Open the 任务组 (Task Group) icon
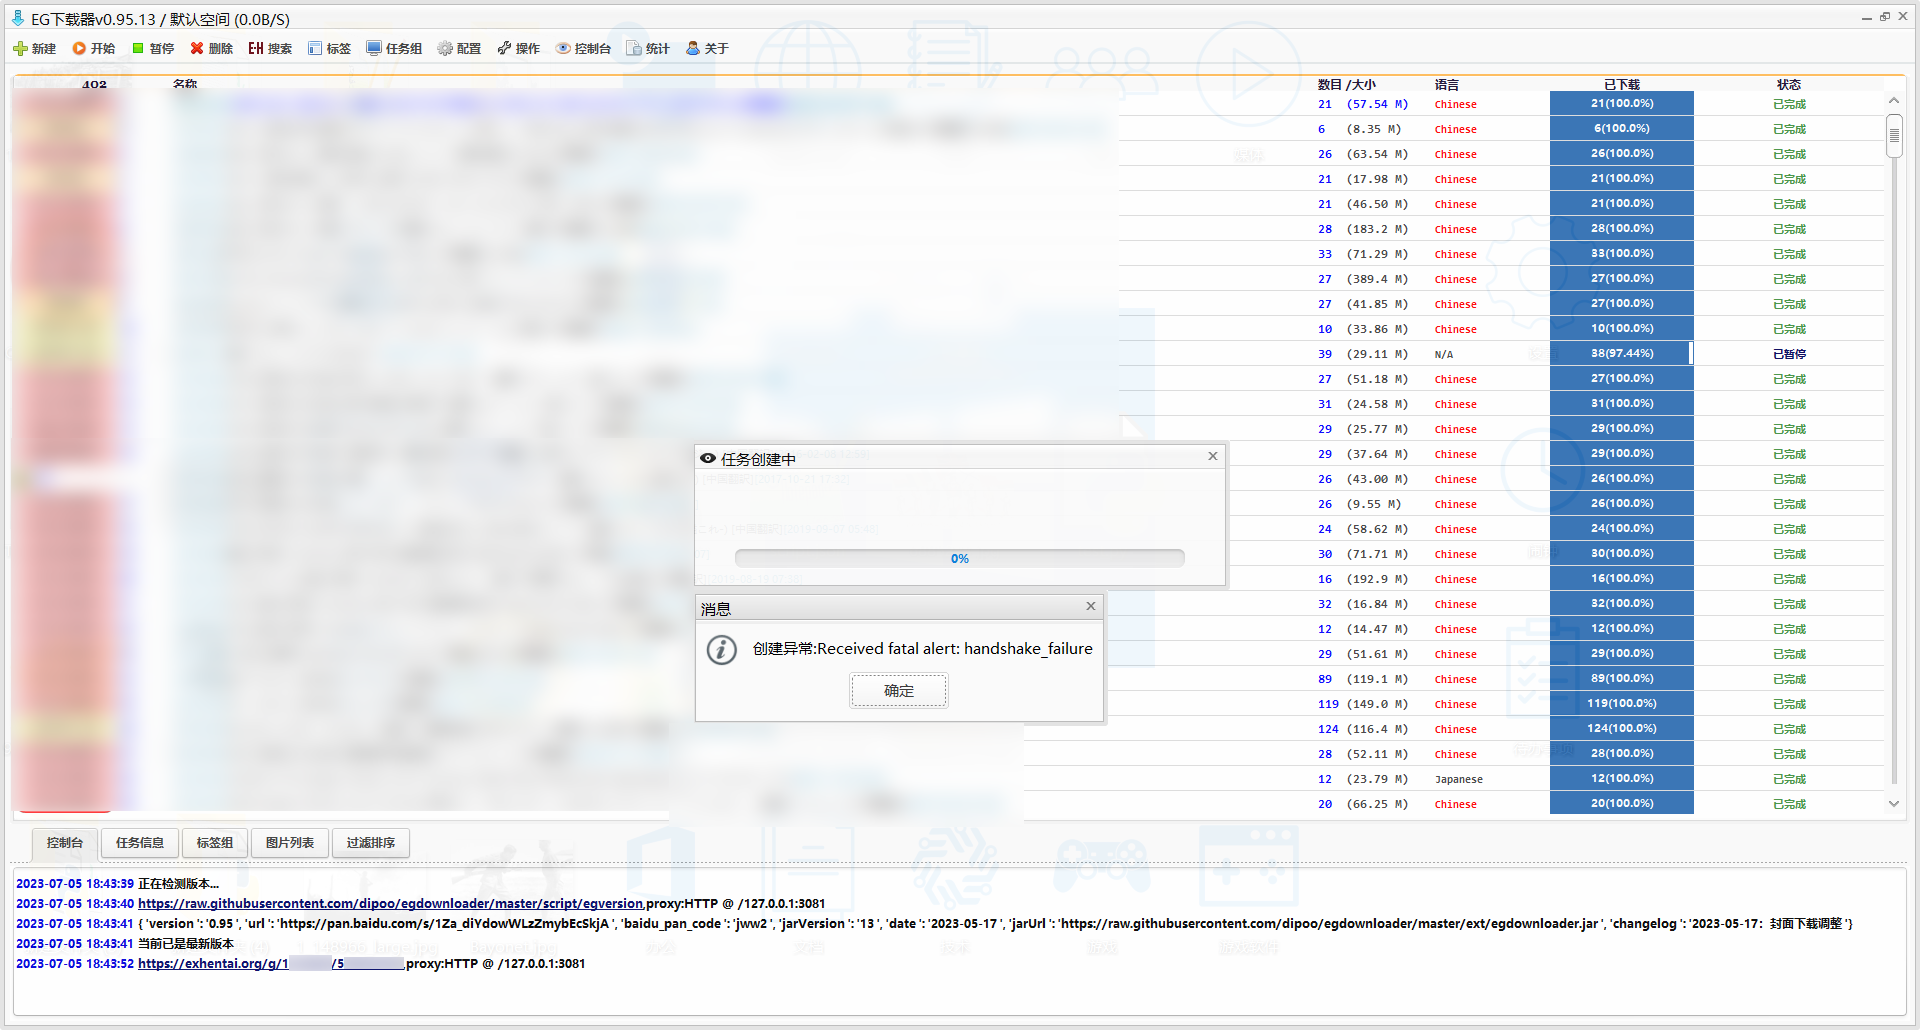Screen dimensions: 1920x1030 394,47
